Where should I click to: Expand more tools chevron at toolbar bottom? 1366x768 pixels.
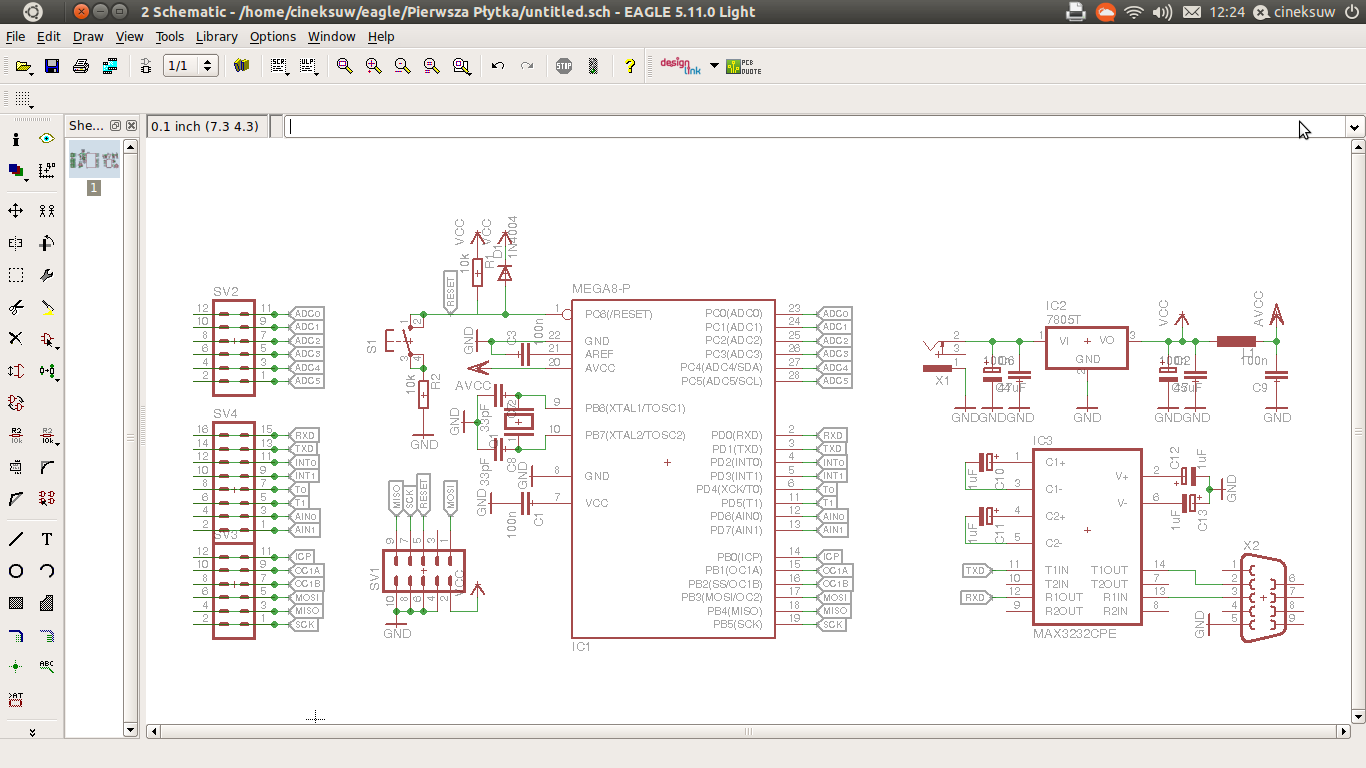pyautogui.click(x=32, y=732)
